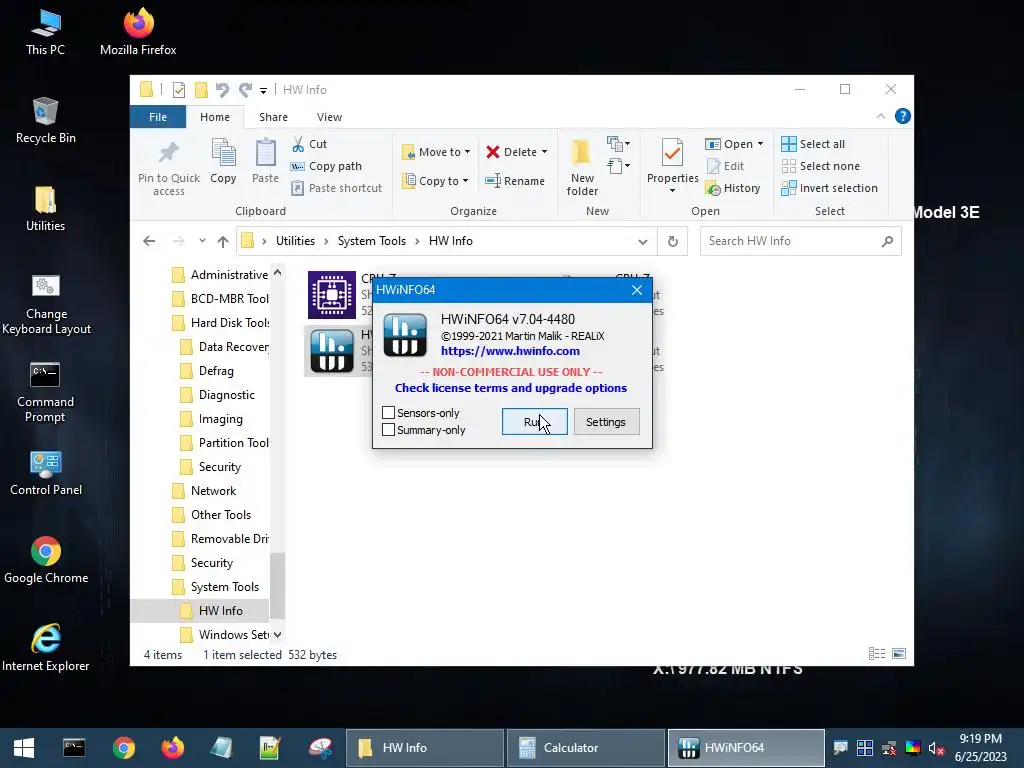Switch to the Share ribbon tab
Image resolution: width=1024 pixels, height=768 pixels.
coord(273,117)
